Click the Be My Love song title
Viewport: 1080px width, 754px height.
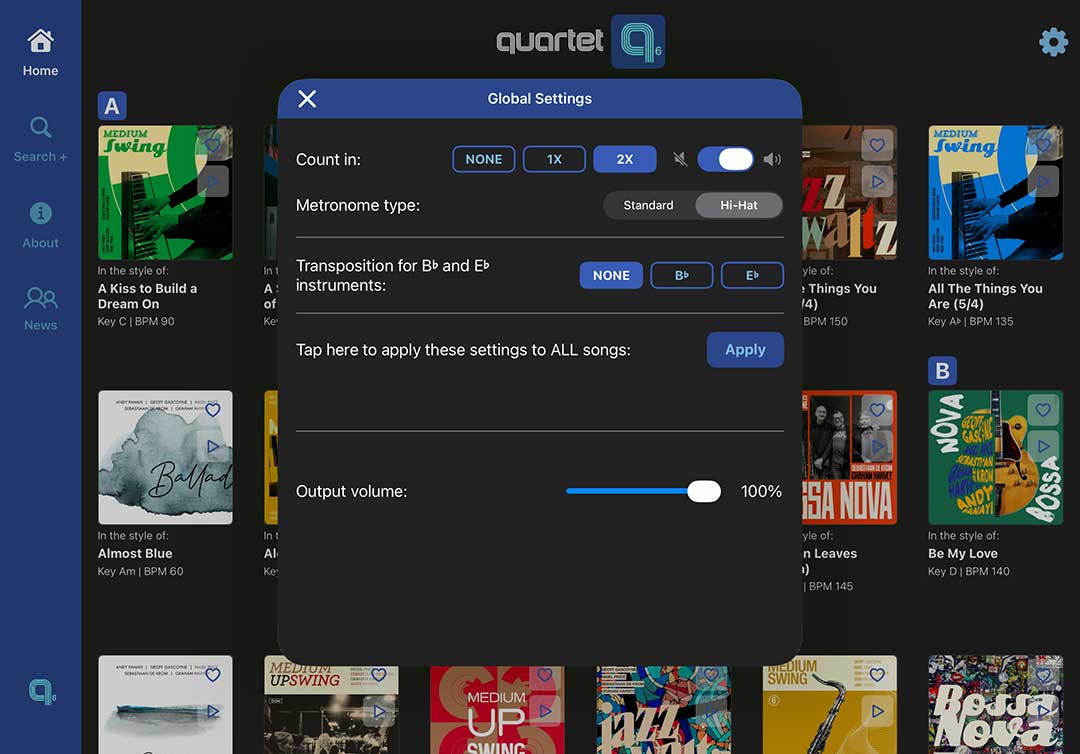962,554
